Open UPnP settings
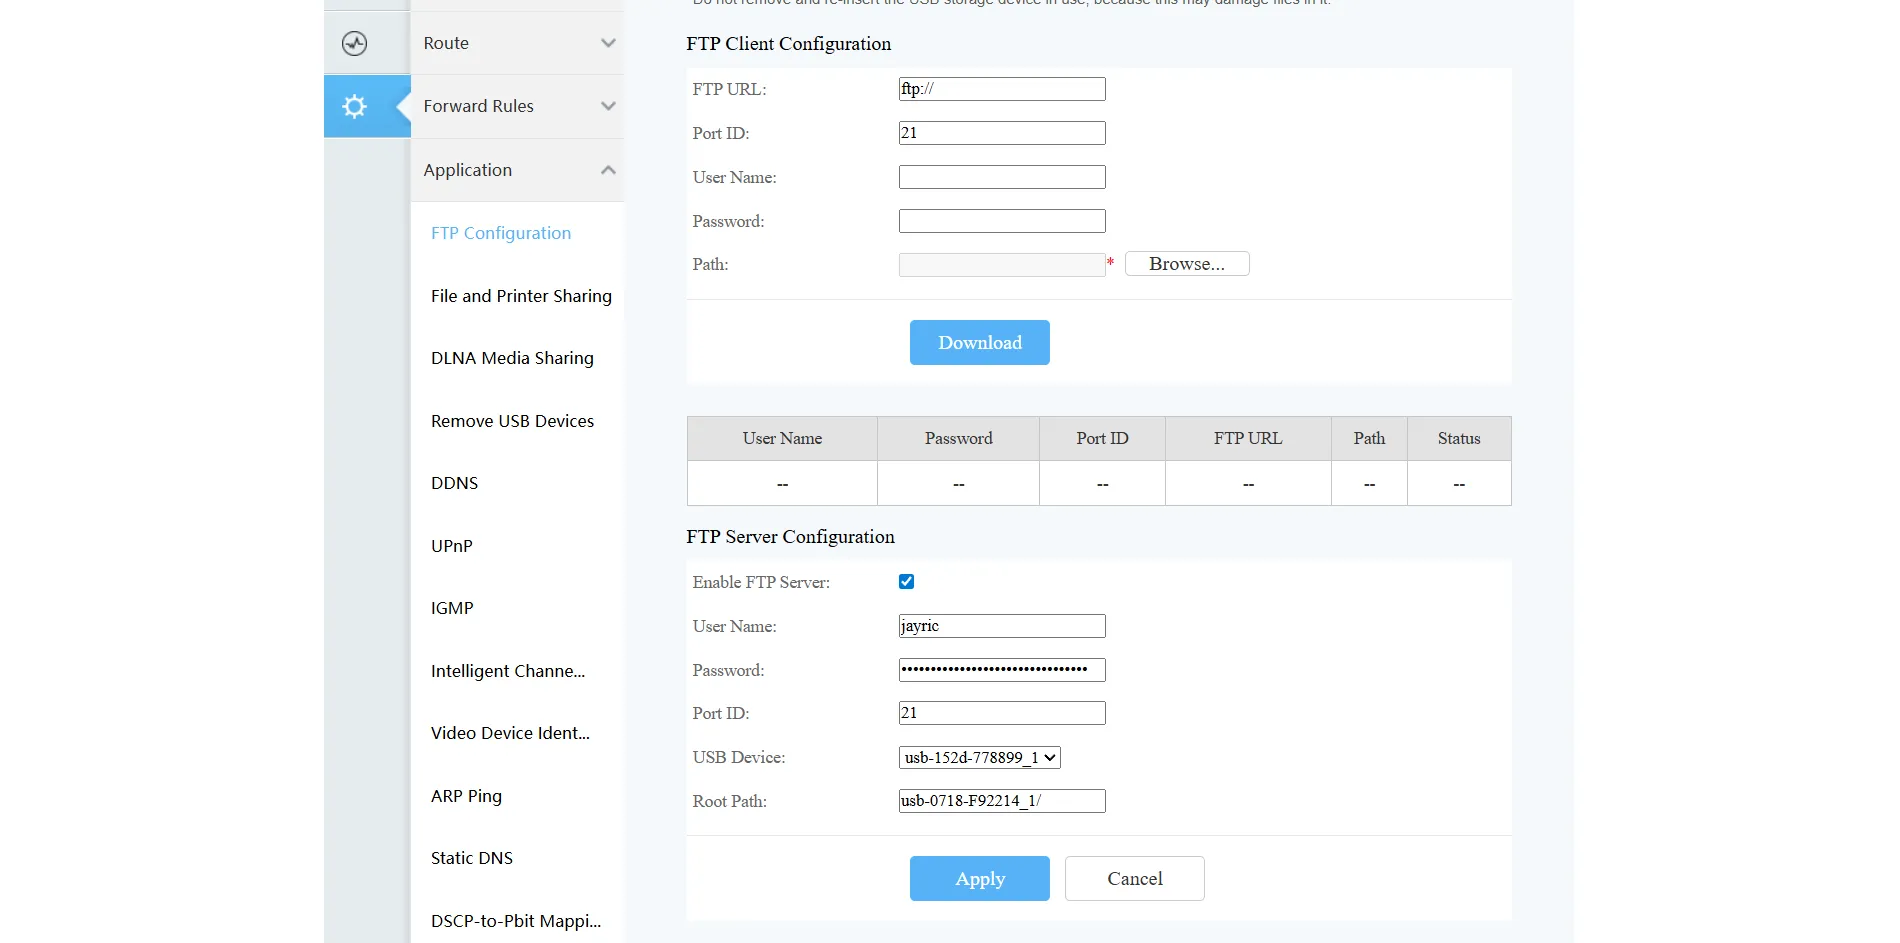Image resolution: width=1900 pixels, height=943 pixels. coord(452,546)
